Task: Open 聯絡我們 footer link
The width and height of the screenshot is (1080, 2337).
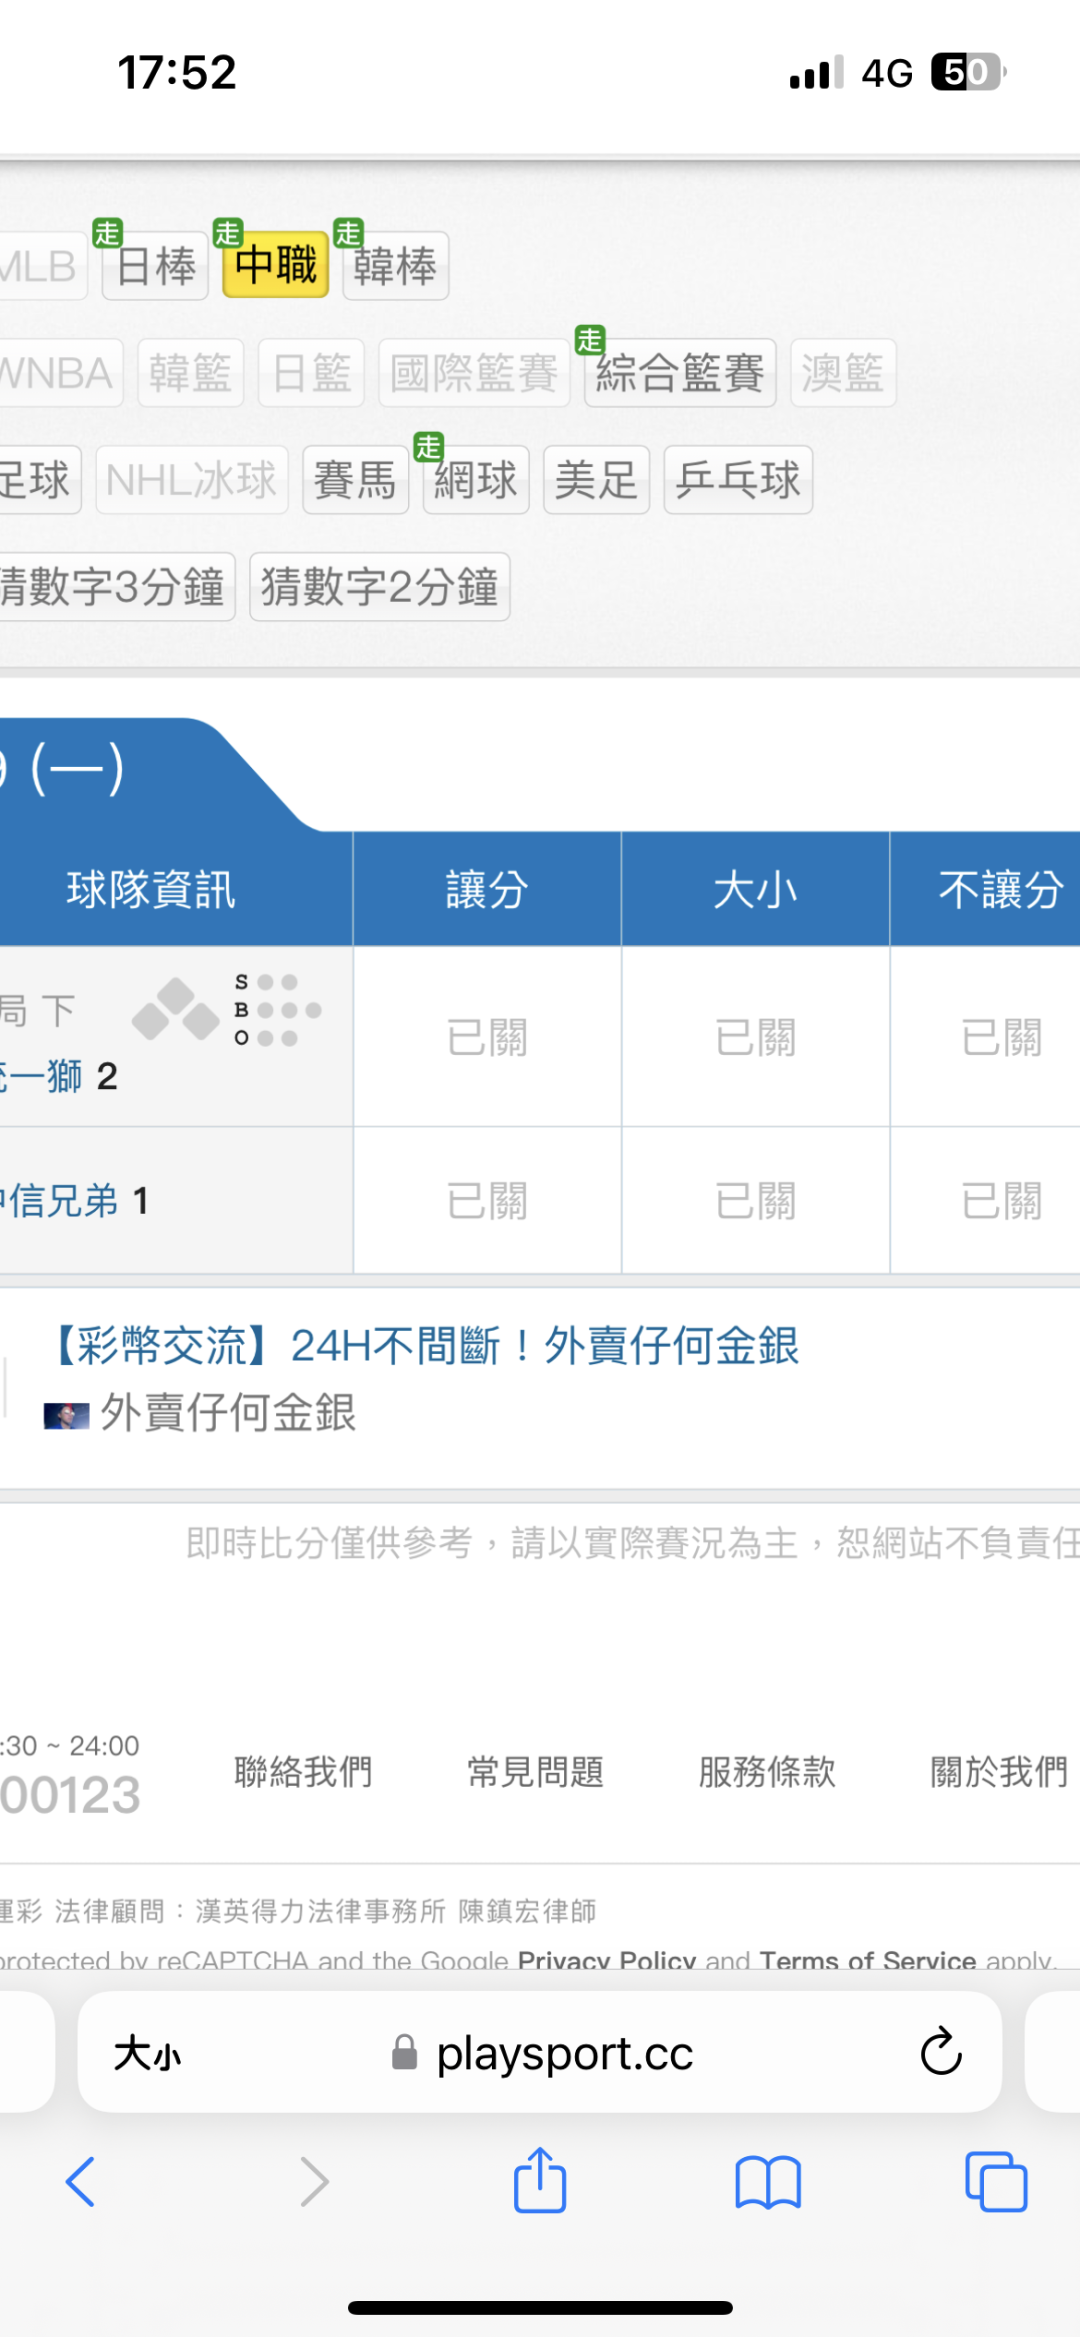Action: [303, 1772]
